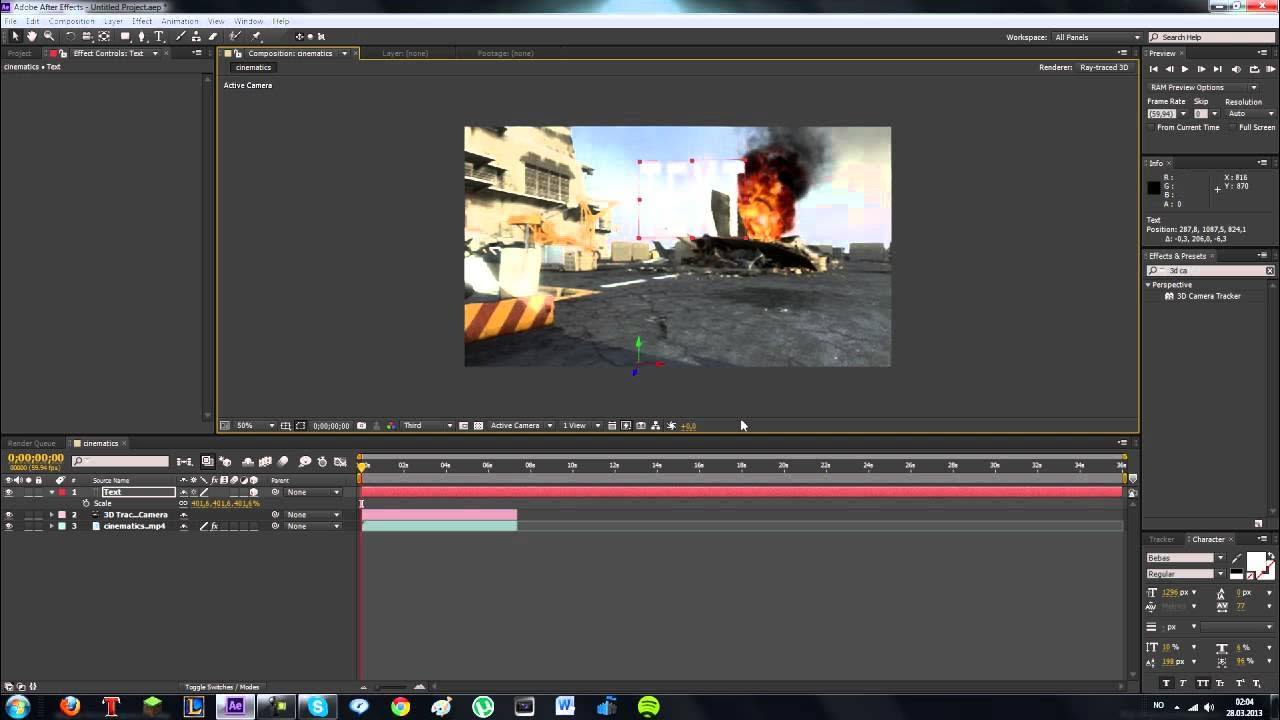Select the Clone Stamp tool
Image resolution: width=1280 pixels, height=720 pixels.
click(196, 36)
